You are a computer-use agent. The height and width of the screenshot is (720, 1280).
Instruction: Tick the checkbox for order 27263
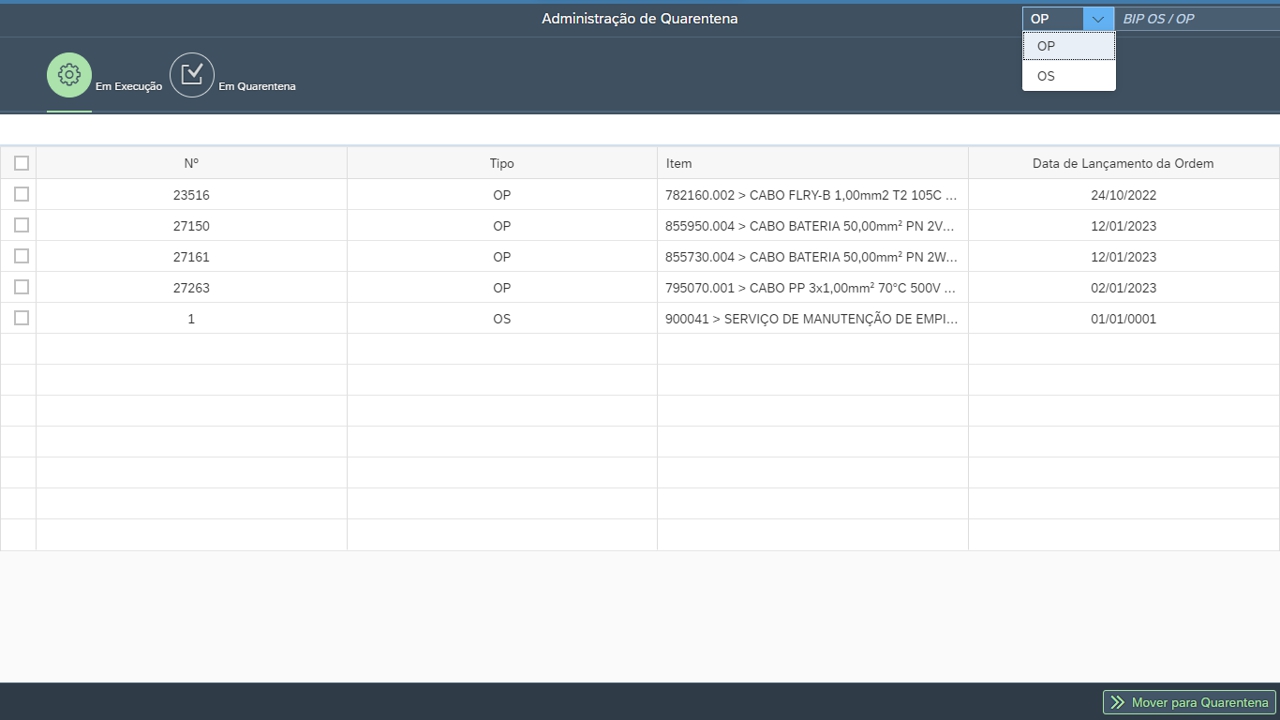pyautogui.click(x=21, y=287)
